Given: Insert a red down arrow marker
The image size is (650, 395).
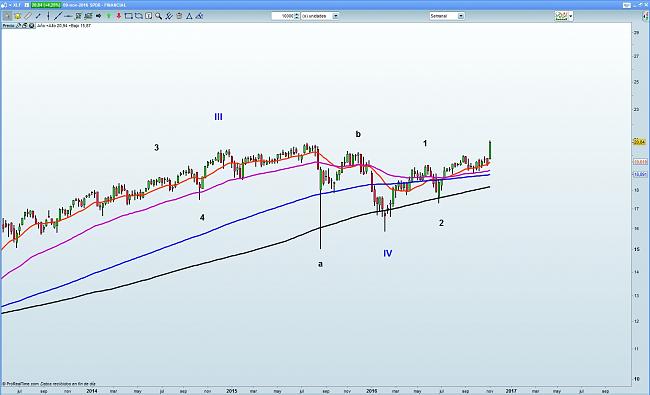Looking at the screenshot, I should [119, 16].
